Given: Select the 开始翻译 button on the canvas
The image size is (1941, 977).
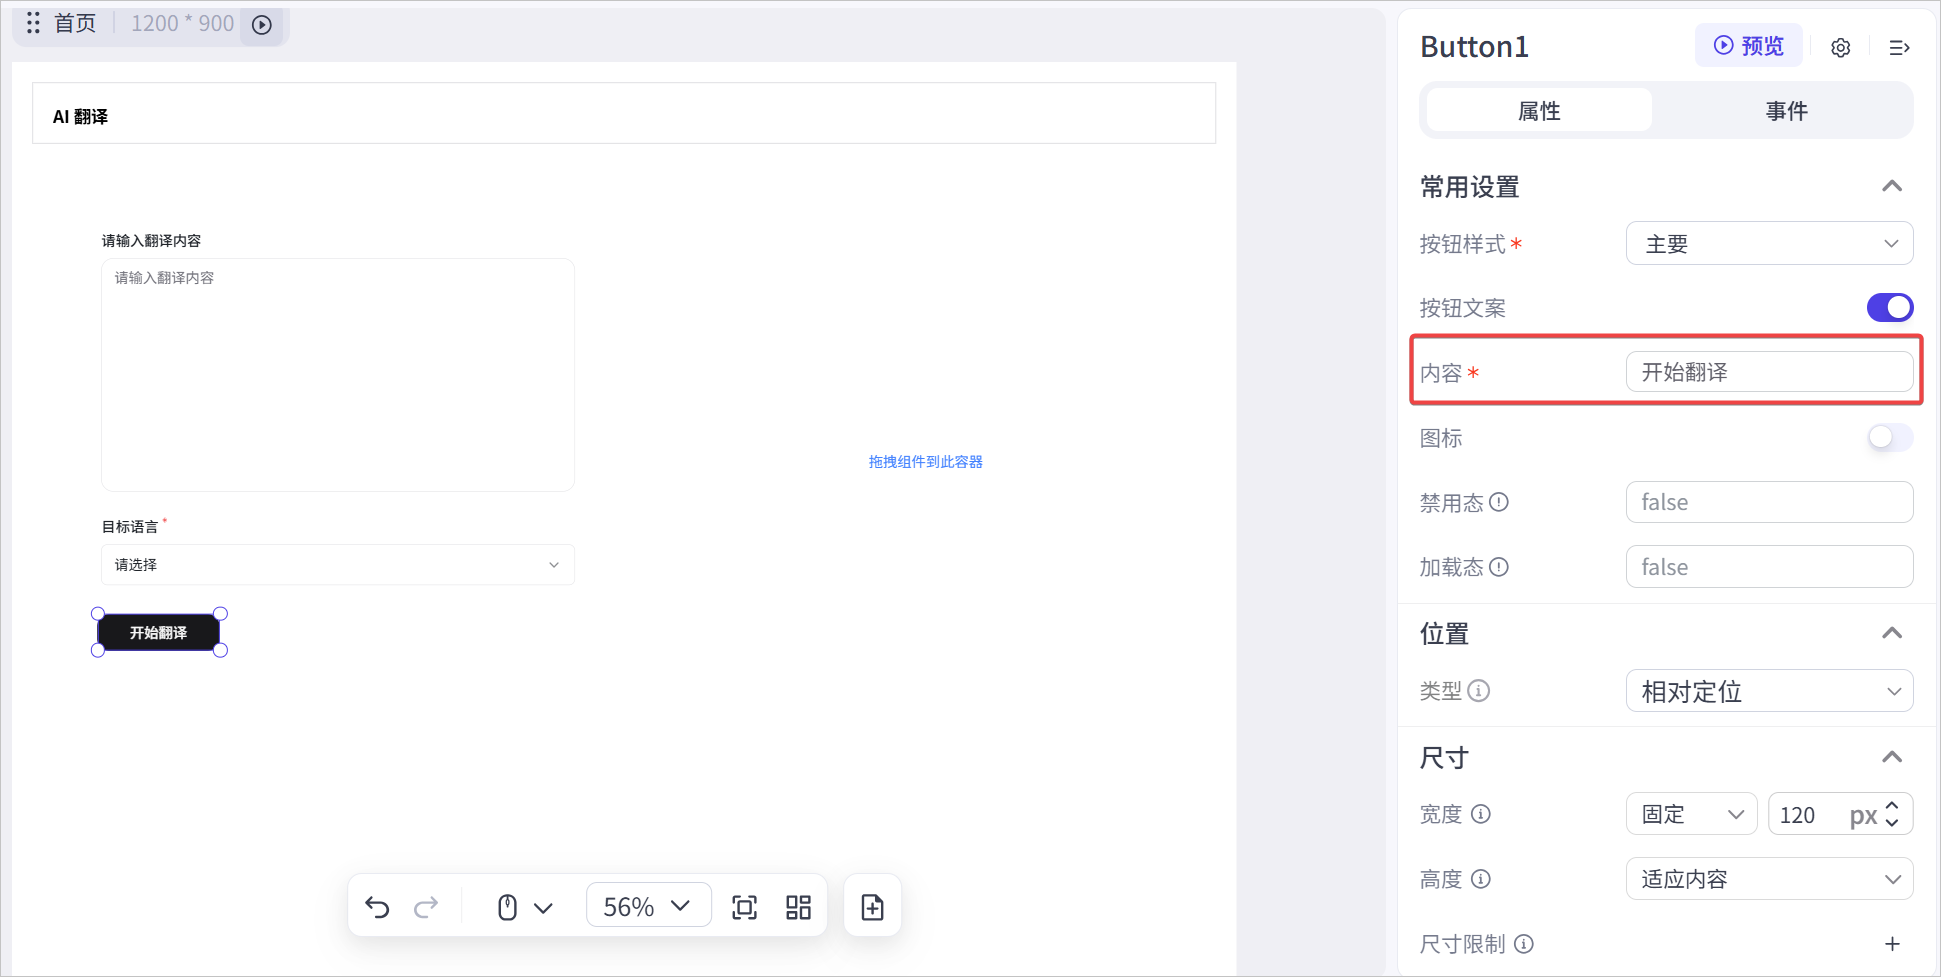Looking at the screenshot, I should (159, 632).
